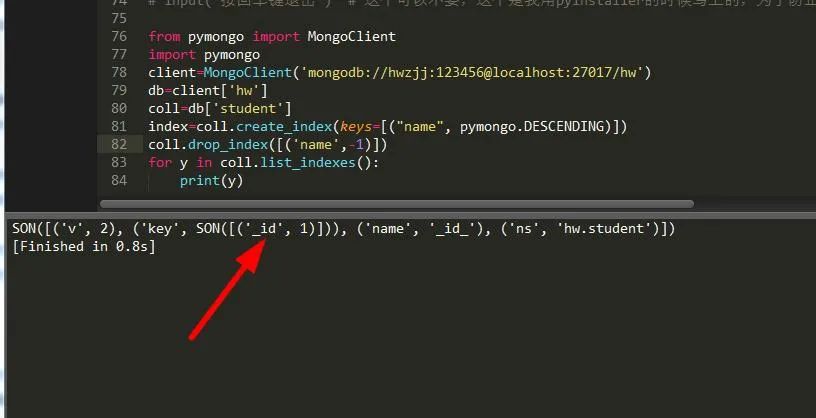The width and height of the screenshot is (816, 418).
Task: Click the create_index method call
Action: (x=284, y=126)
